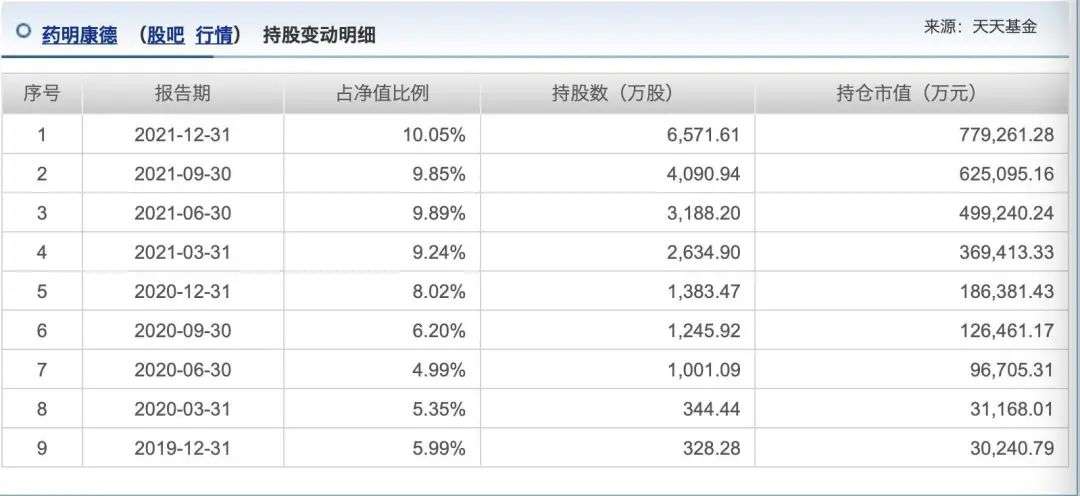
Task: Click the 来源:天天基金 source label
Action: pyautogui.click(x=980, y=27)
